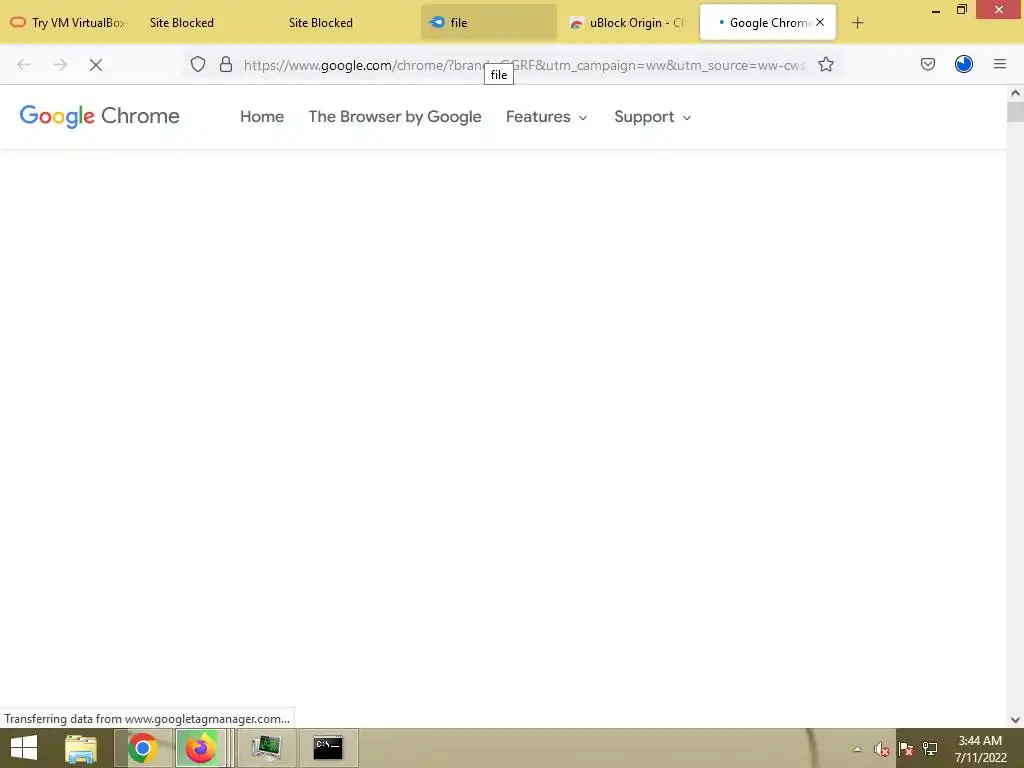Image resolution: width=1024 pixels, height=768 pixels.
Task: Click the taskbar clock showing 3:44 AM
Action: [x=980, y=749]
